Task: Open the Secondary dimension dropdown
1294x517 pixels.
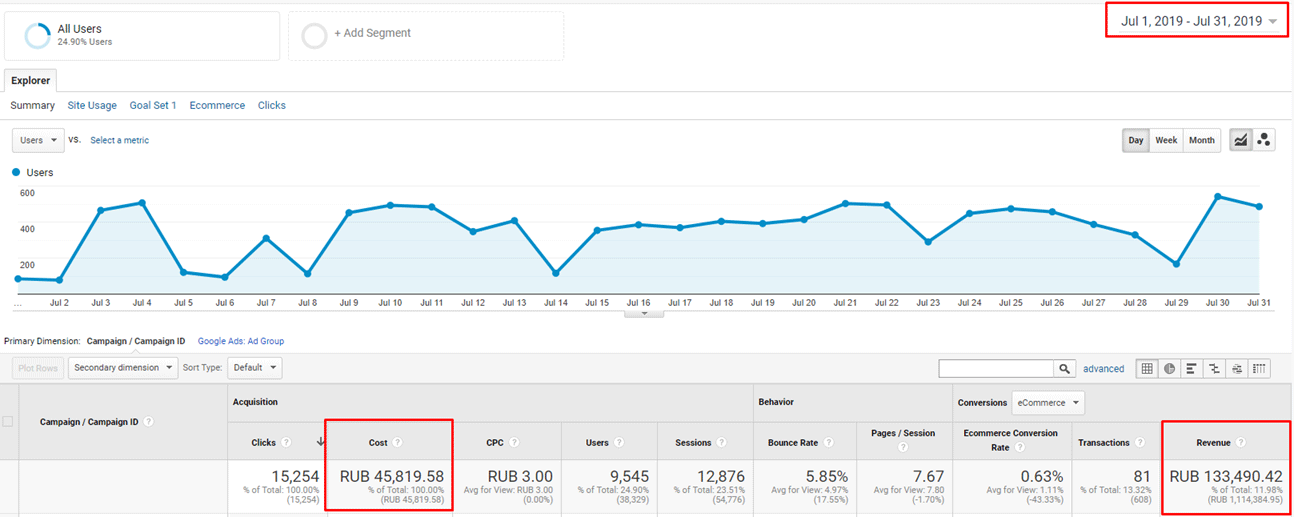Action: click(x=121, y=368)
